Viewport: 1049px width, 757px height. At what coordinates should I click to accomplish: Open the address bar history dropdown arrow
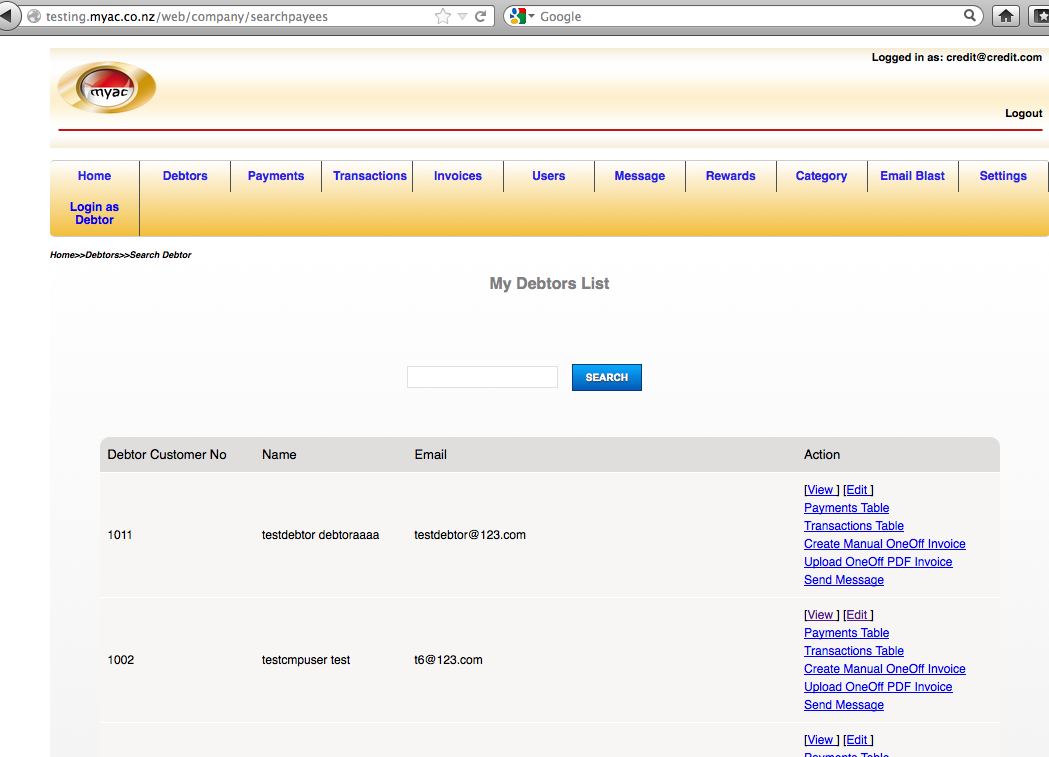[462, 17]
